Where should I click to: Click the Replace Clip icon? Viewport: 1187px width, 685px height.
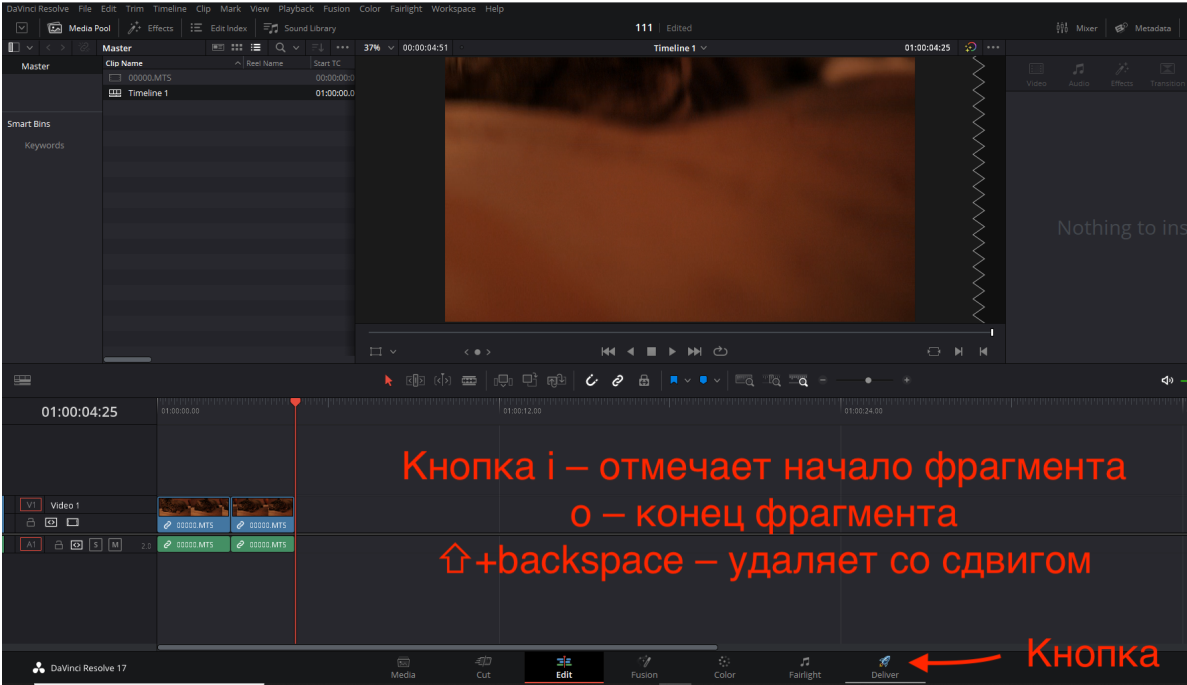pos(556,381)
